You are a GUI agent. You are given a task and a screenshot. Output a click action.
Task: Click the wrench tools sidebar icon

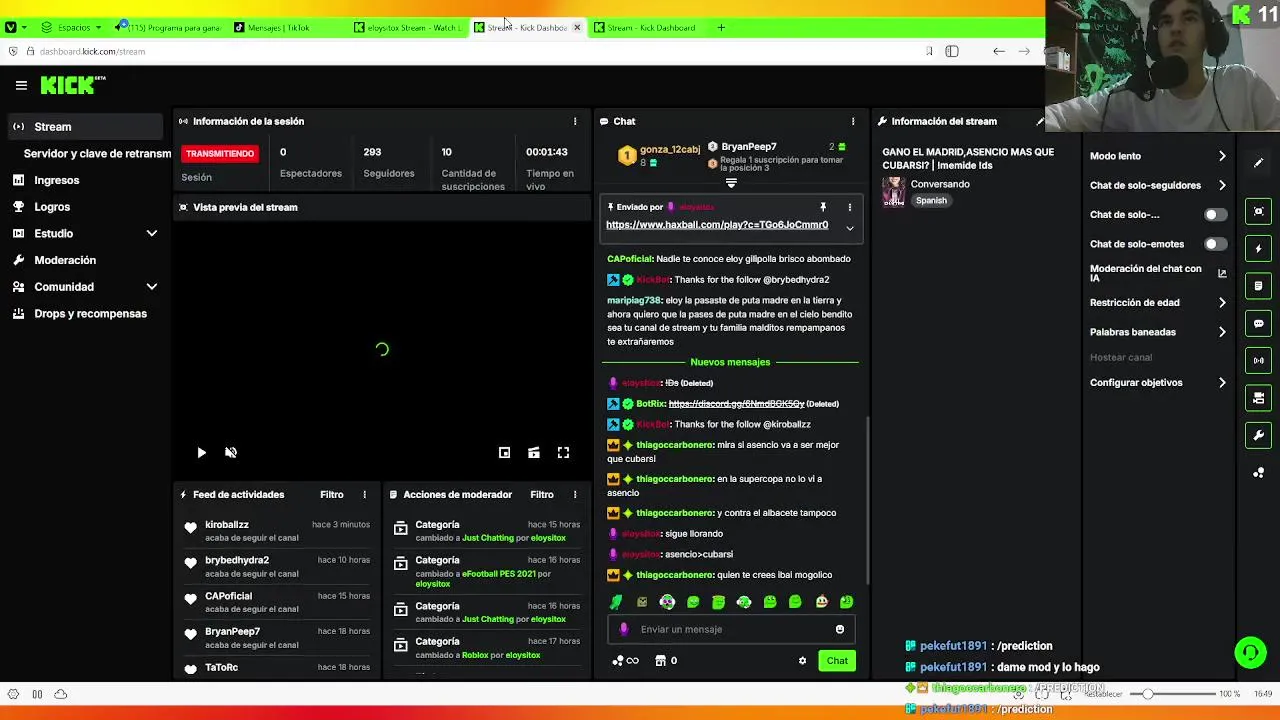tap(1259, 435)
